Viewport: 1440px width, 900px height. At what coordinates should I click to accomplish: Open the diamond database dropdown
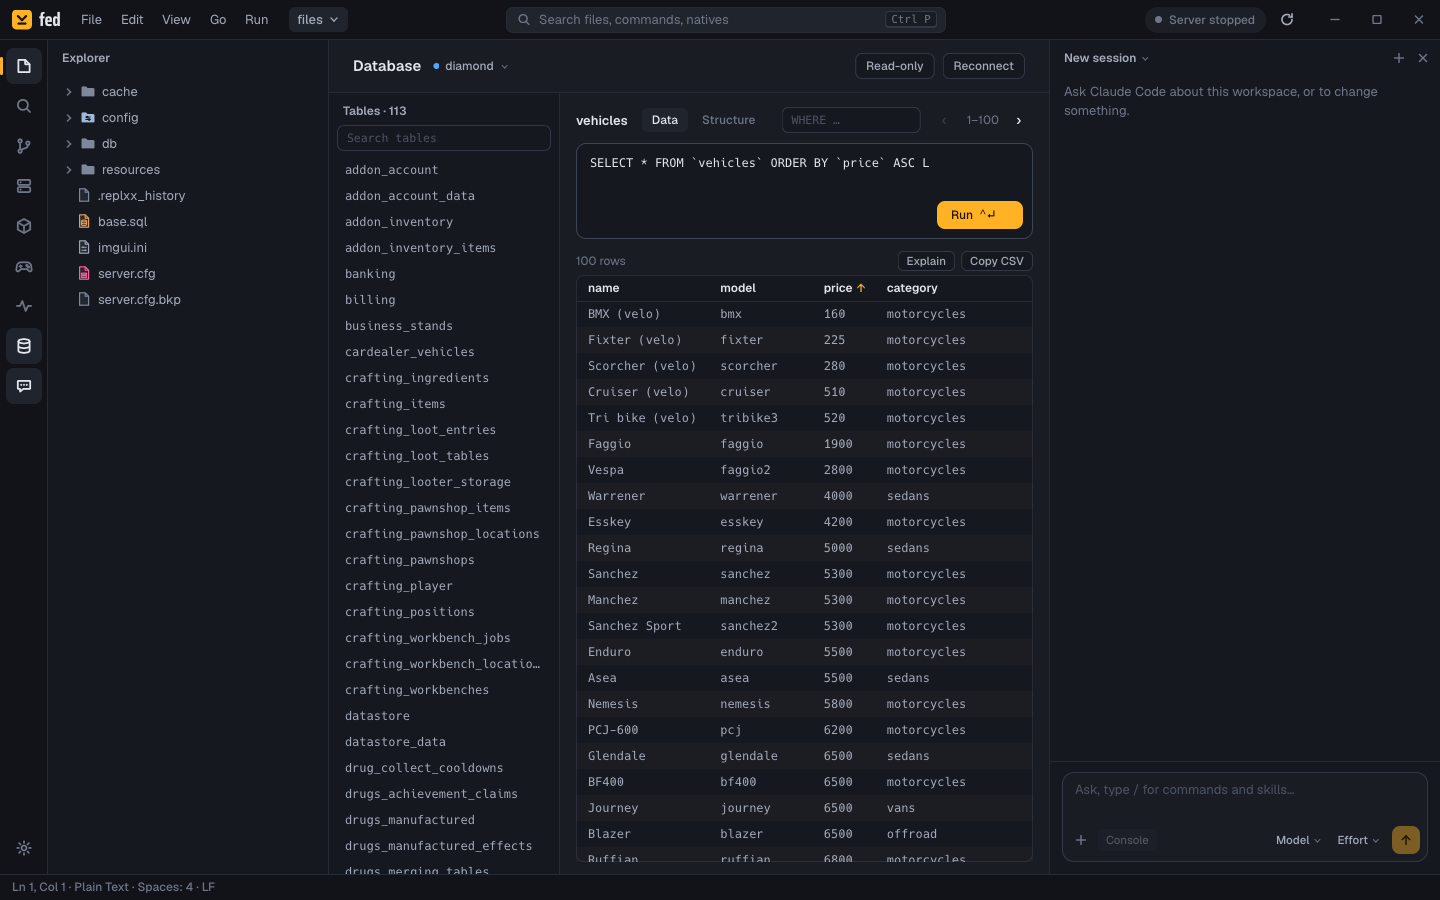point(471,66)
